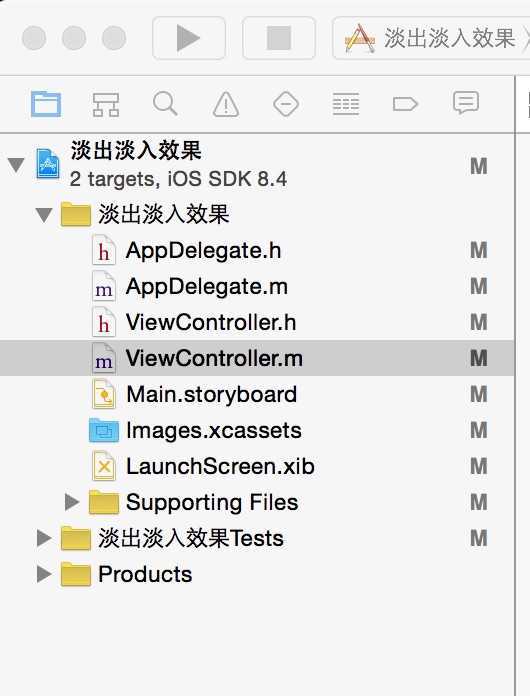Open Images.xcassets asset catalog
The height and width of the screenshot is (696, 530).
click(214, 431)
